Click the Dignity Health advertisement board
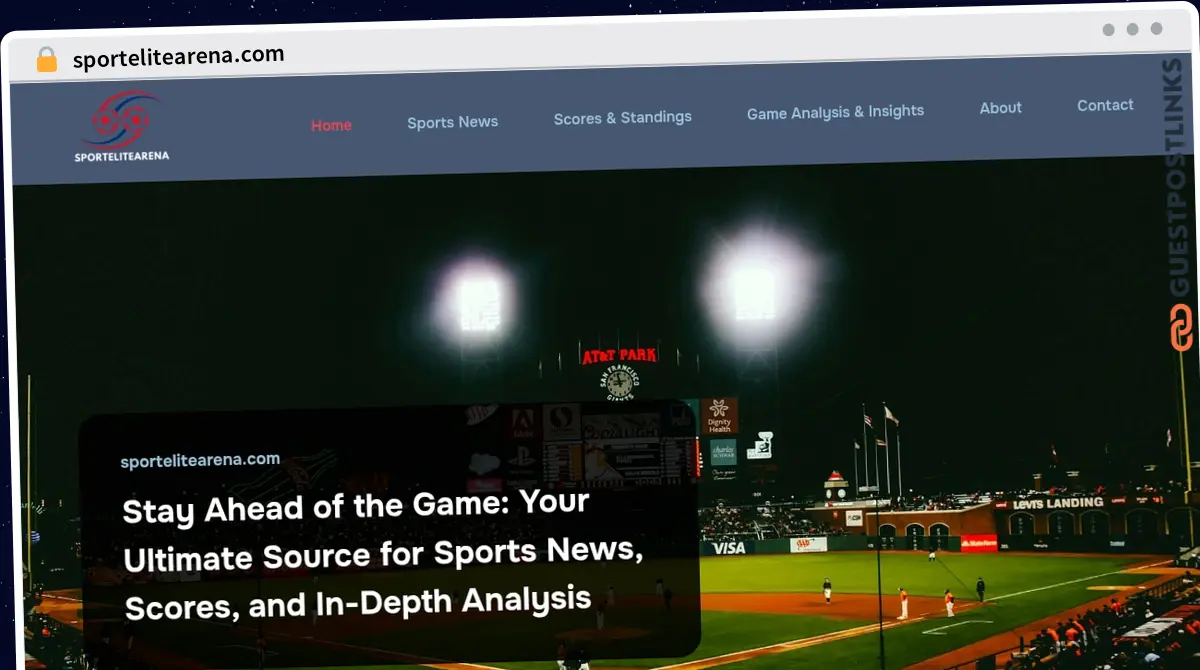The image size is (1200, 670). [x=719, y=415]
